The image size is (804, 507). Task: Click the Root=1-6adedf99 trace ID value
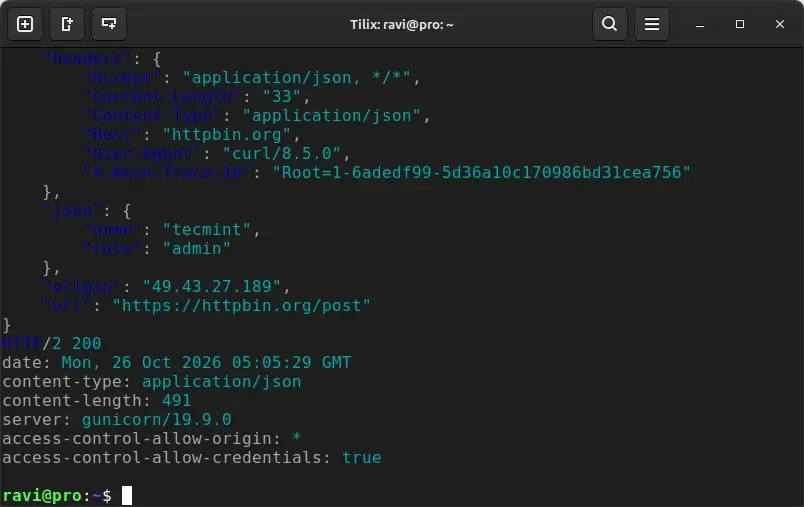(x=481, y=172)
